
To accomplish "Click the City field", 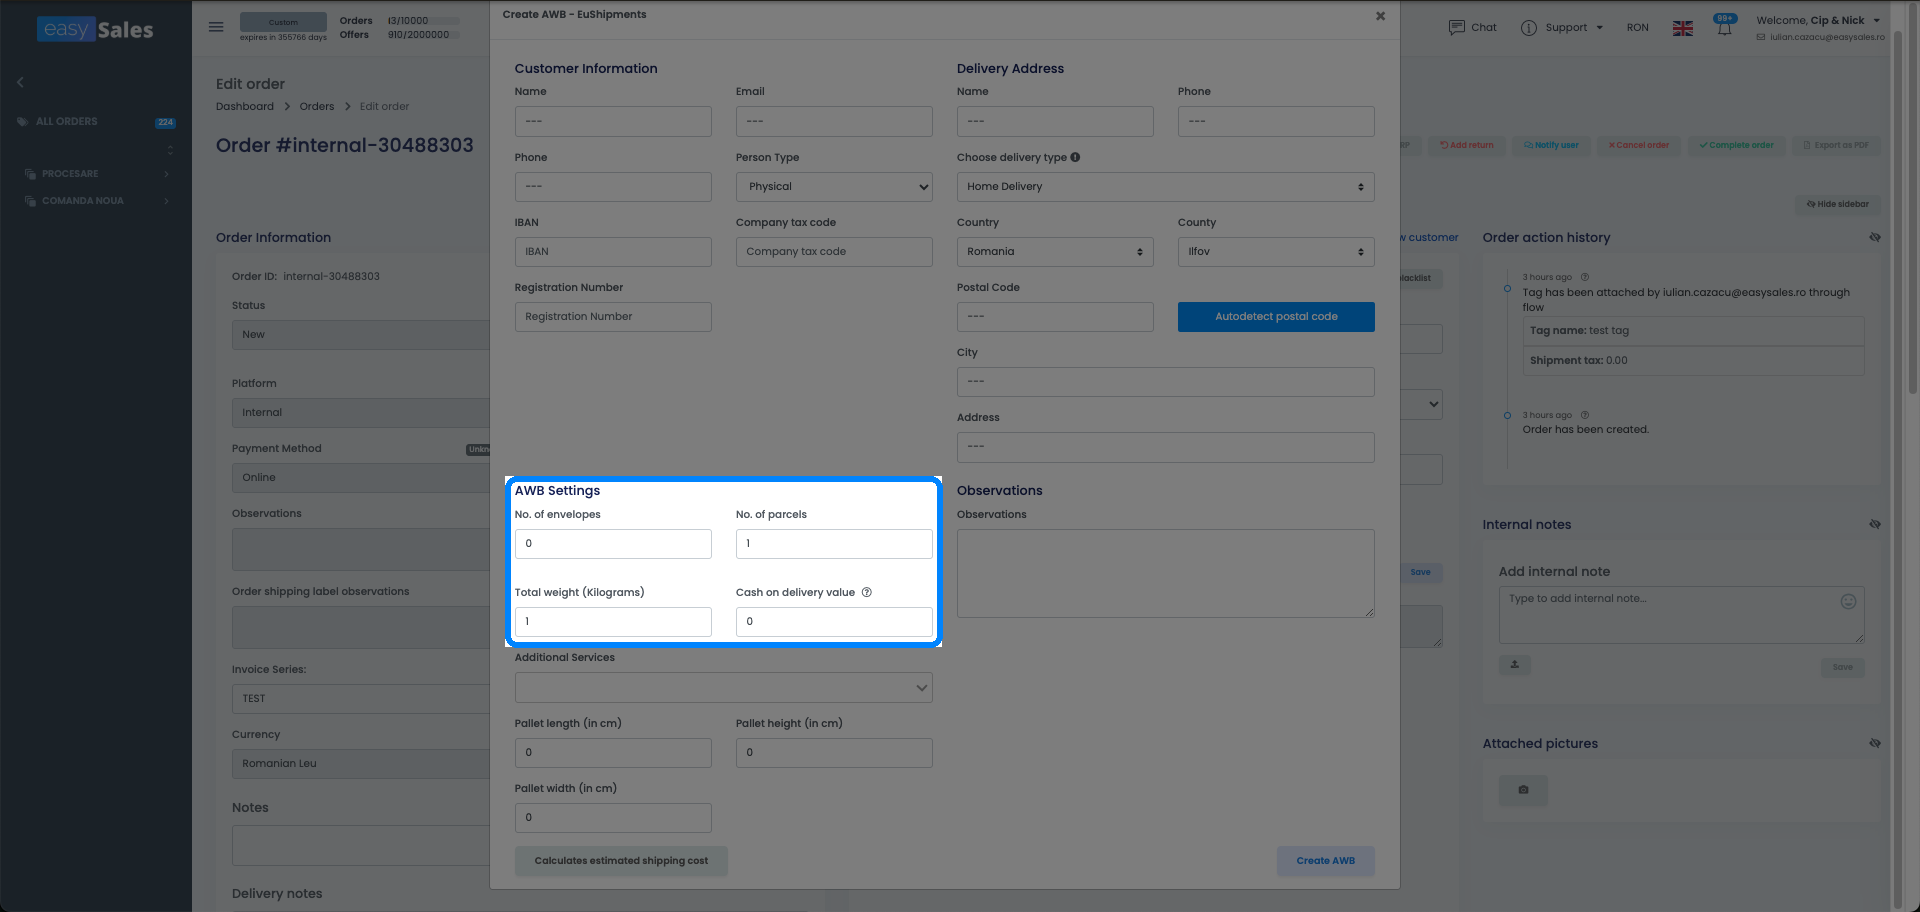I will tap(1165, 382).
